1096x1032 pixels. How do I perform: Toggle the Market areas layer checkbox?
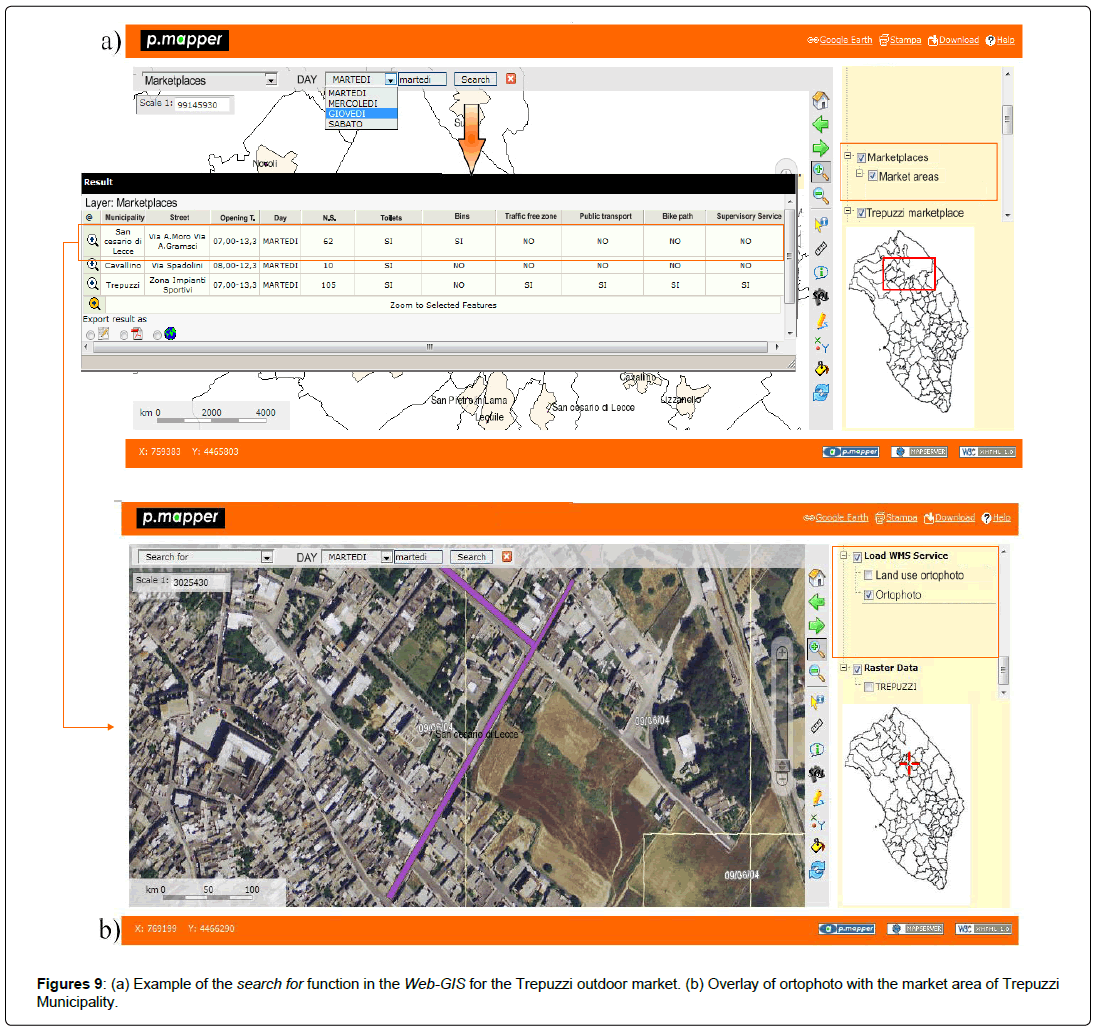pyautogui.click(x=873, y=177)
